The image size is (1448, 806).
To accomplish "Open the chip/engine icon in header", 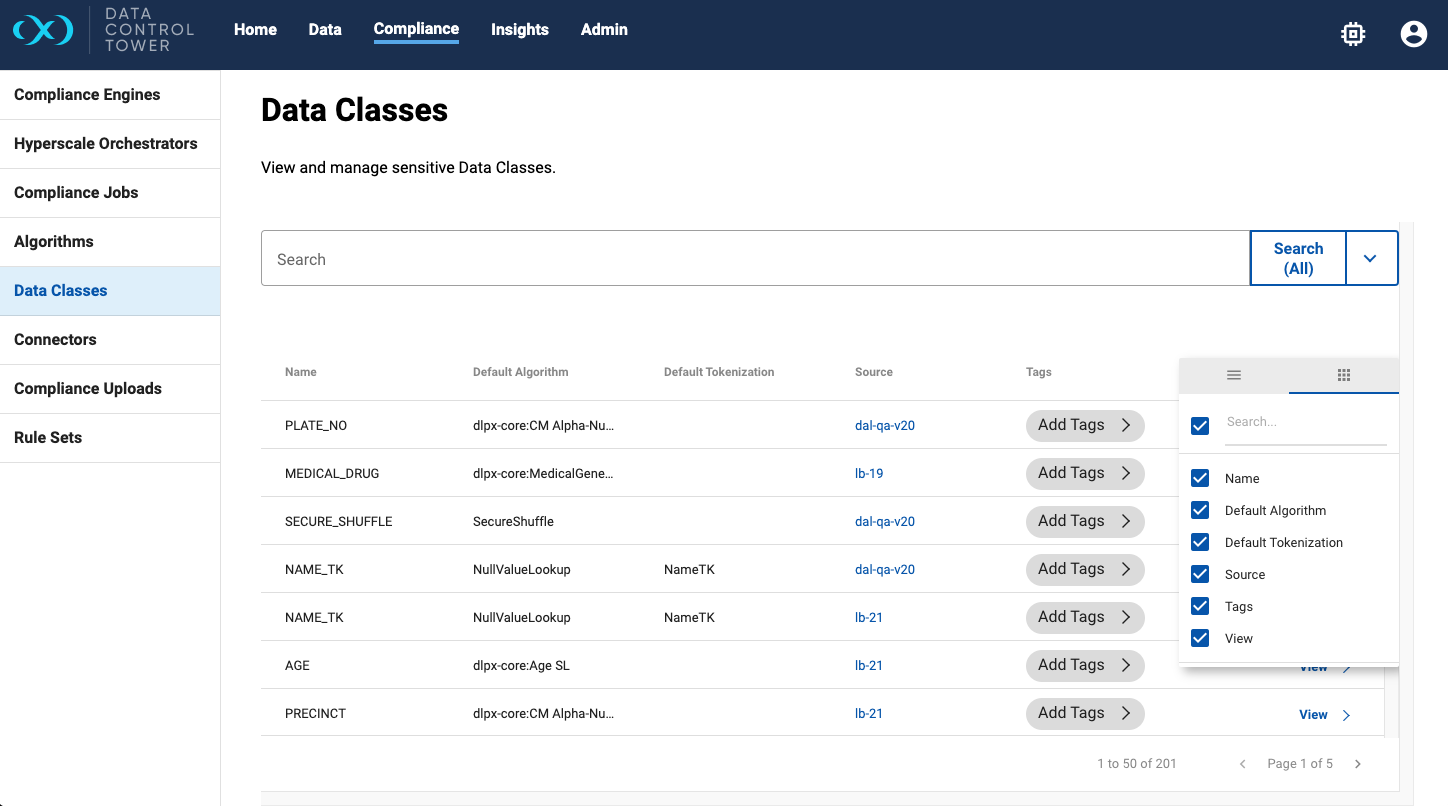I will 1353,34.
